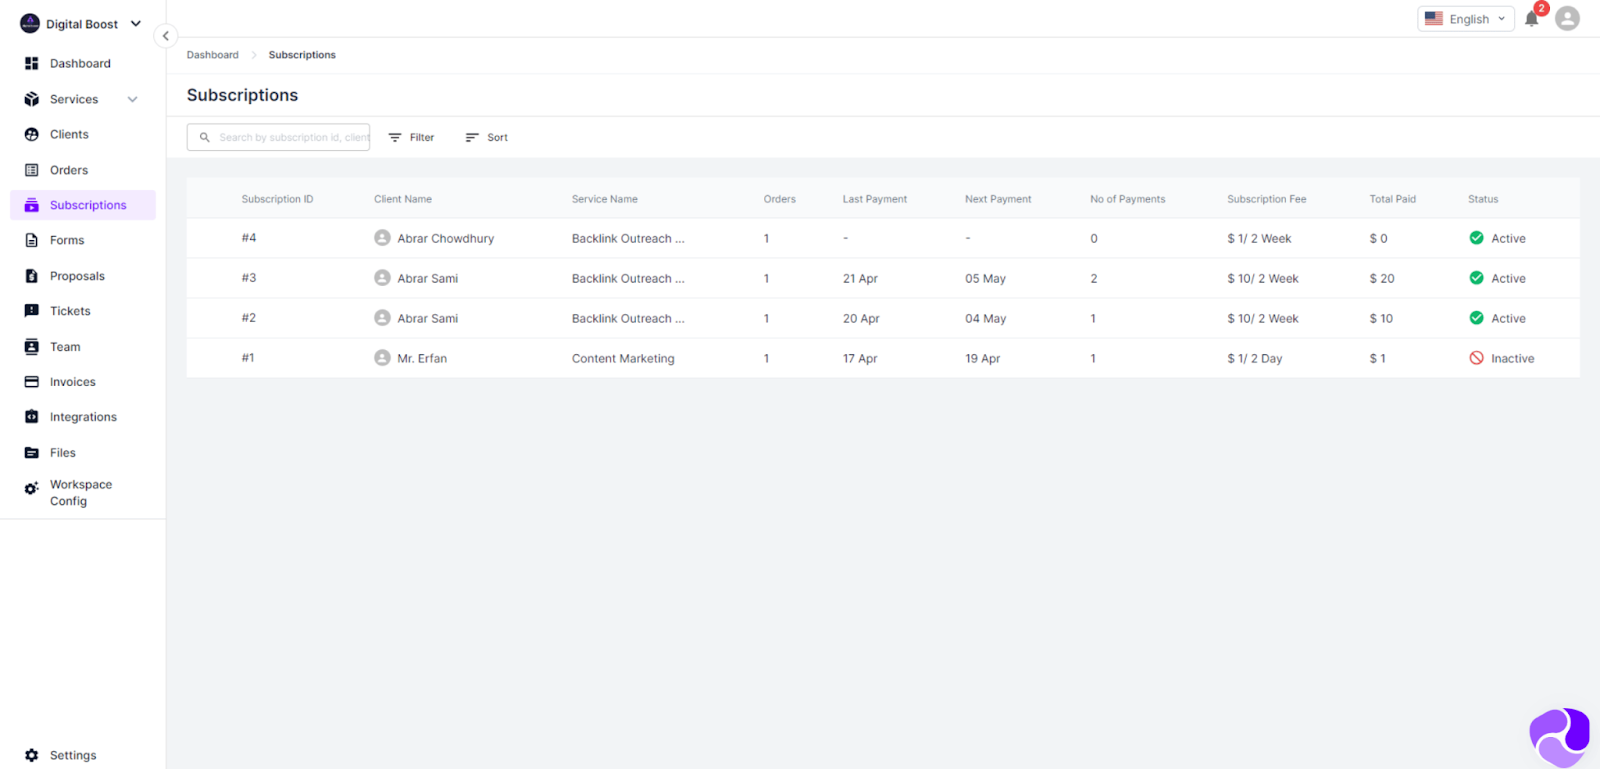Open the English language dropdown

click(x=1465, y=19)
